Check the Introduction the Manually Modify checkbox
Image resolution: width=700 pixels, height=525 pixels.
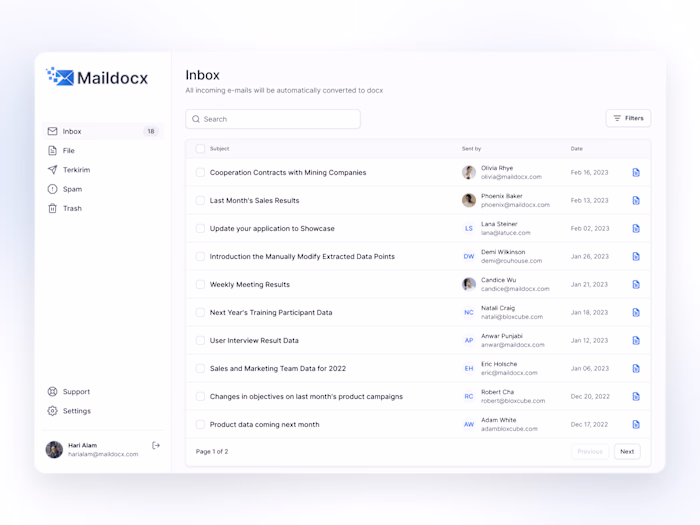pyautogui.click(x=200, y=256)
